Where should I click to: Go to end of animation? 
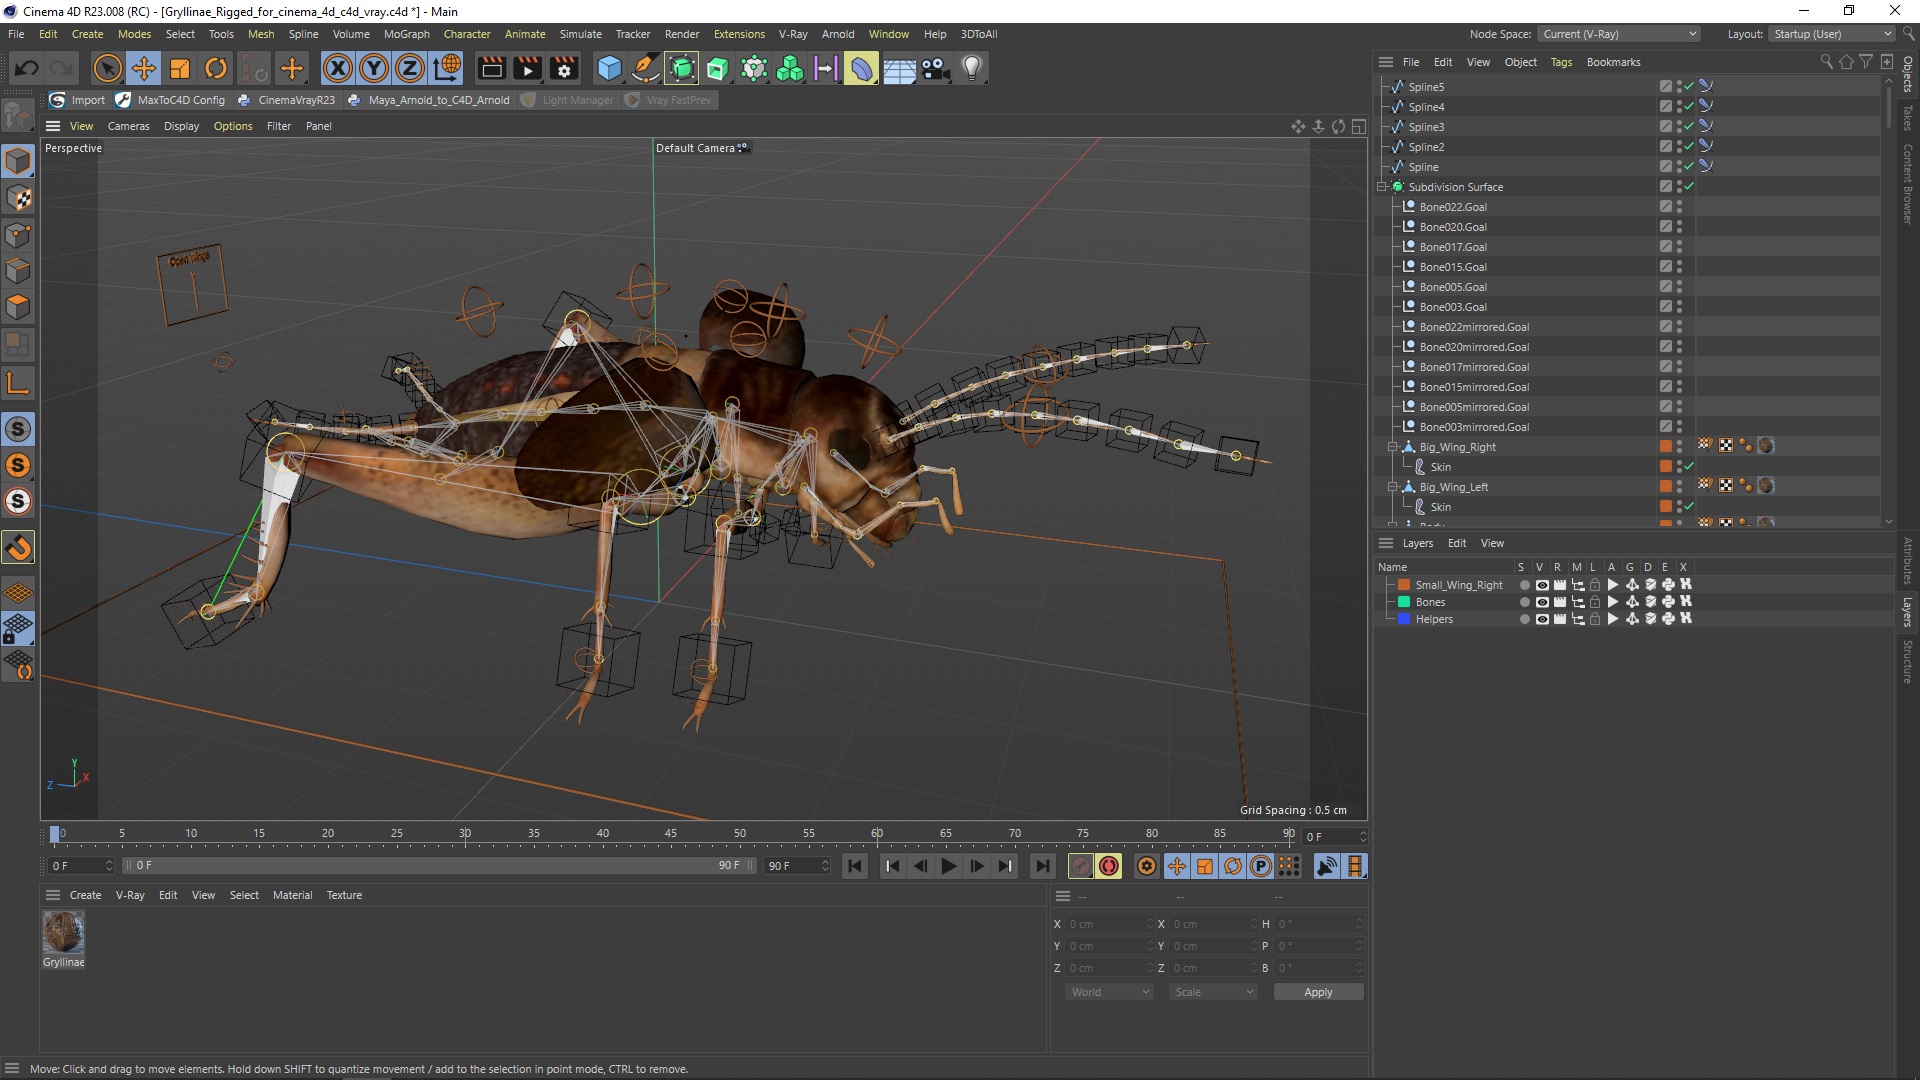(x=1043, y=866)
